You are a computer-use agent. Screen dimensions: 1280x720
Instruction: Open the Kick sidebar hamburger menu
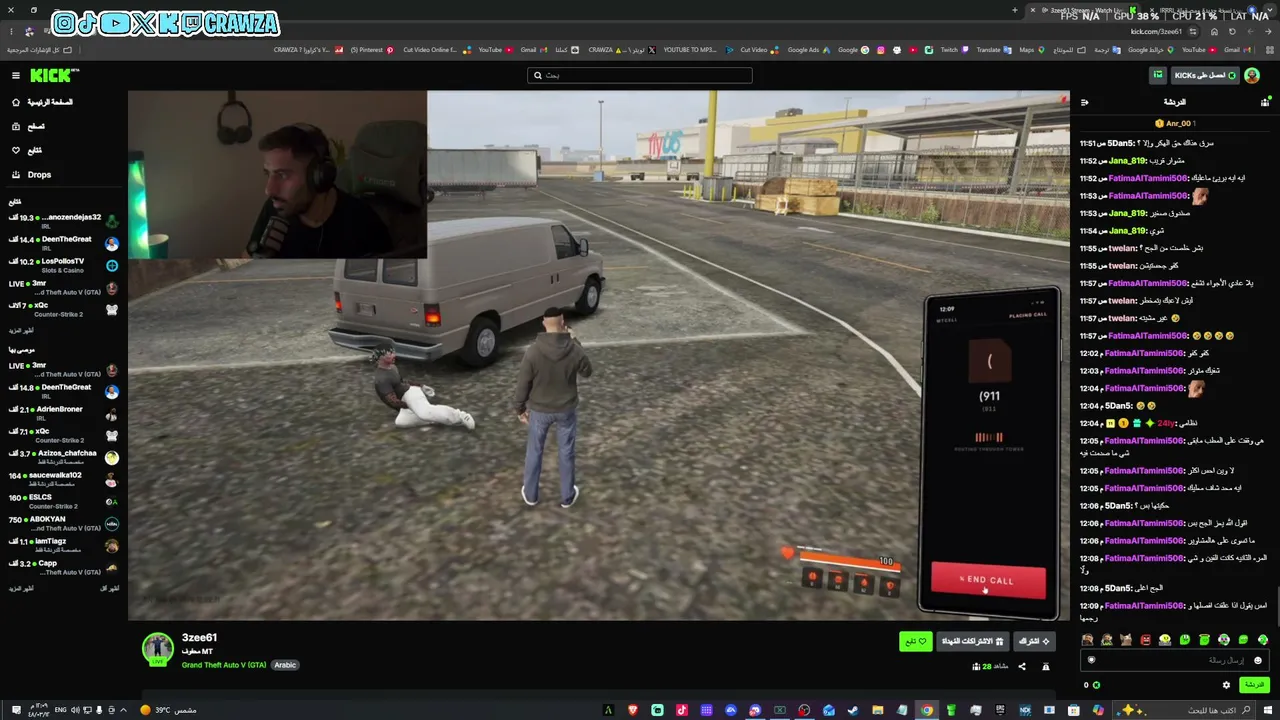[16, 75]
